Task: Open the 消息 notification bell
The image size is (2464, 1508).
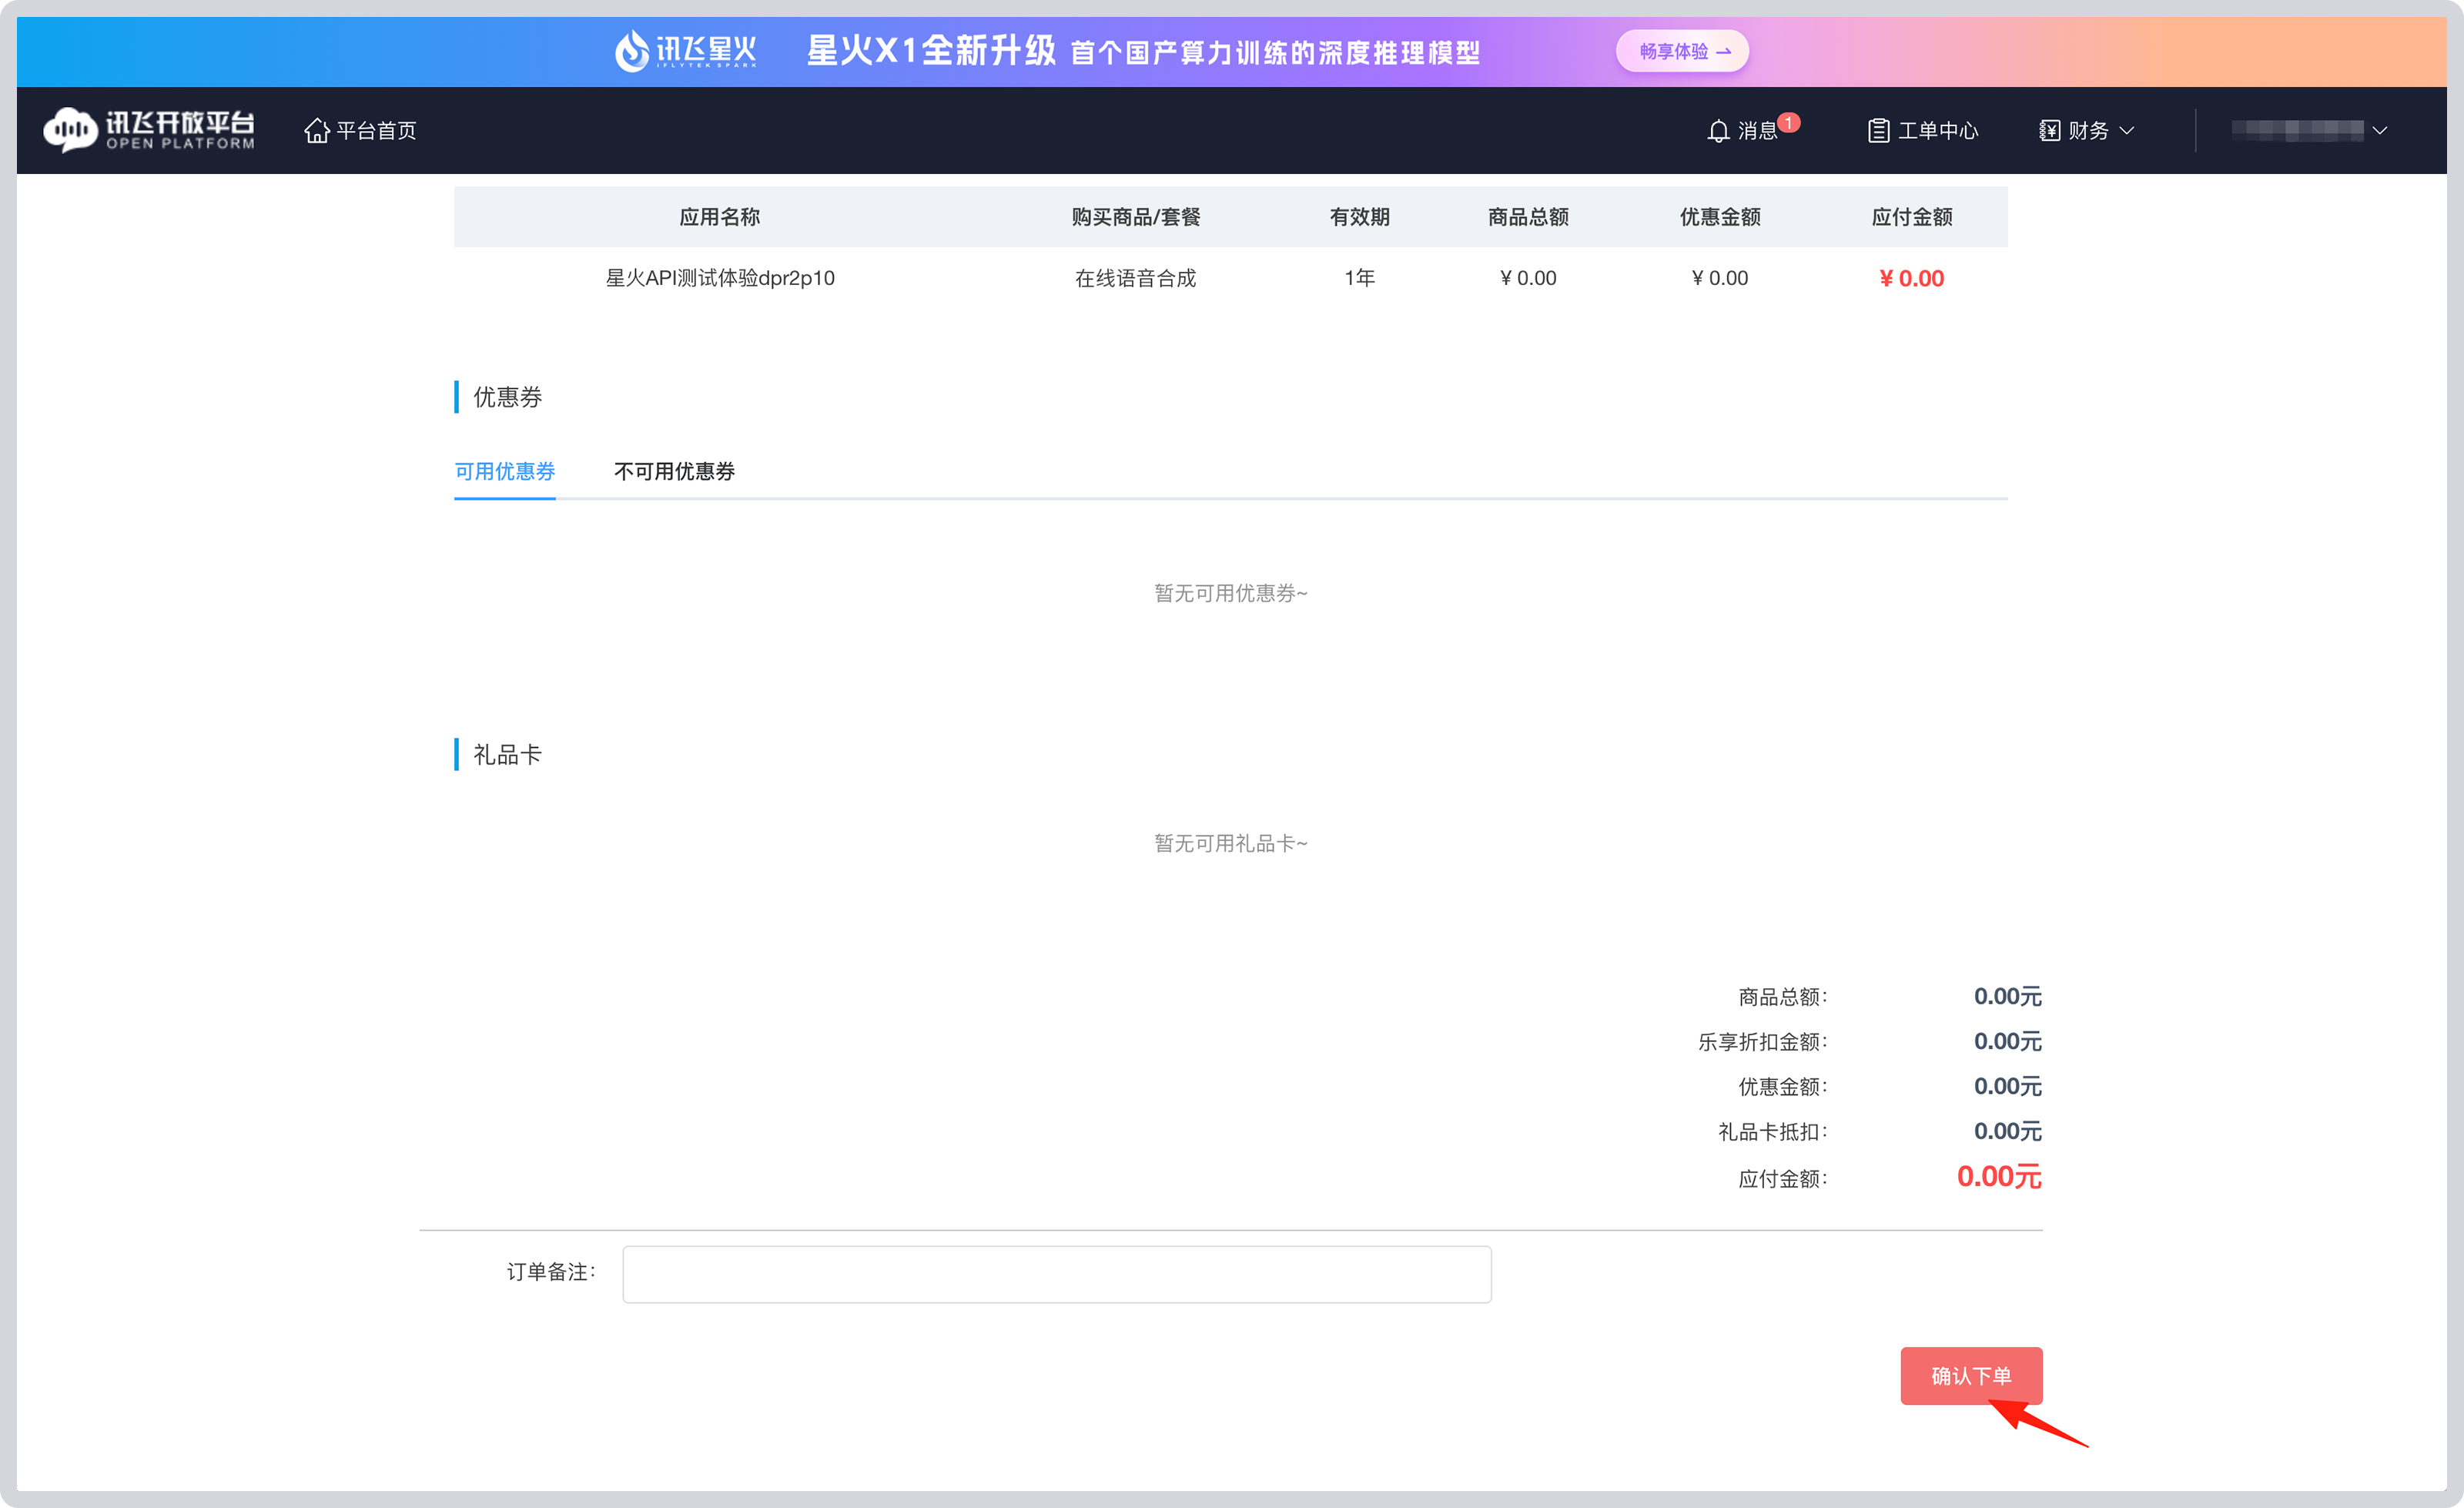Action: pyautogui.click(x=1750, y=130)
